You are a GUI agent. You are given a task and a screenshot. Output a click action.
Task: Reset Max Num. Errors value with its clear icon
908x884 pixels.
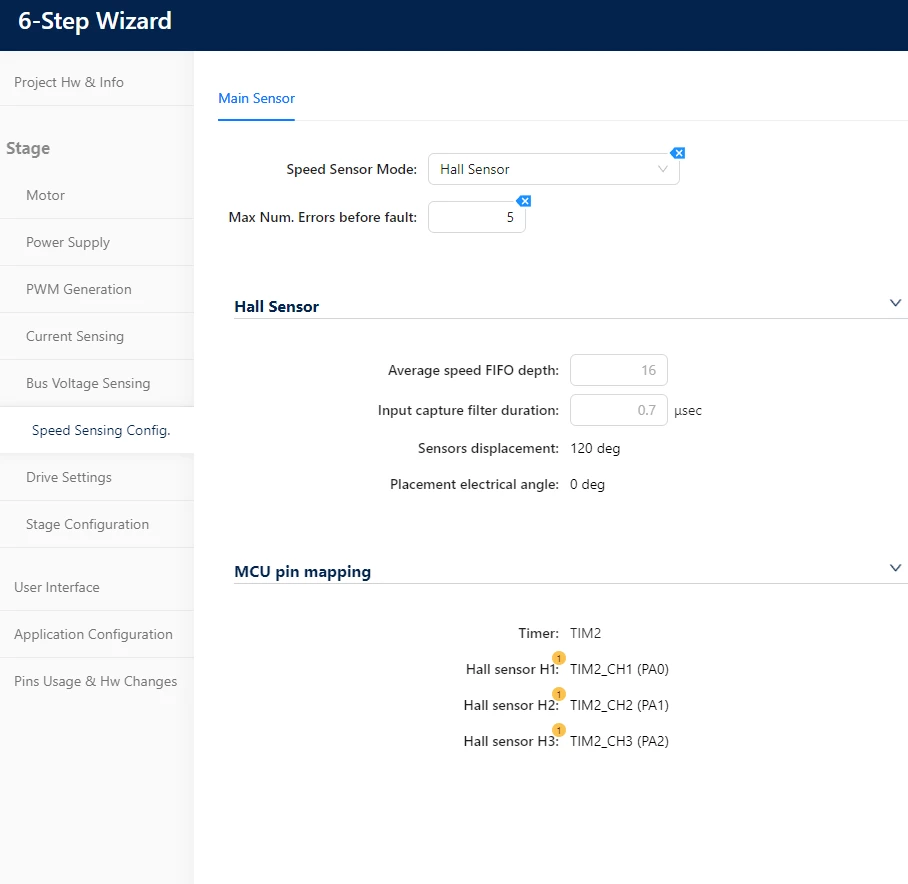coord(524,201)
